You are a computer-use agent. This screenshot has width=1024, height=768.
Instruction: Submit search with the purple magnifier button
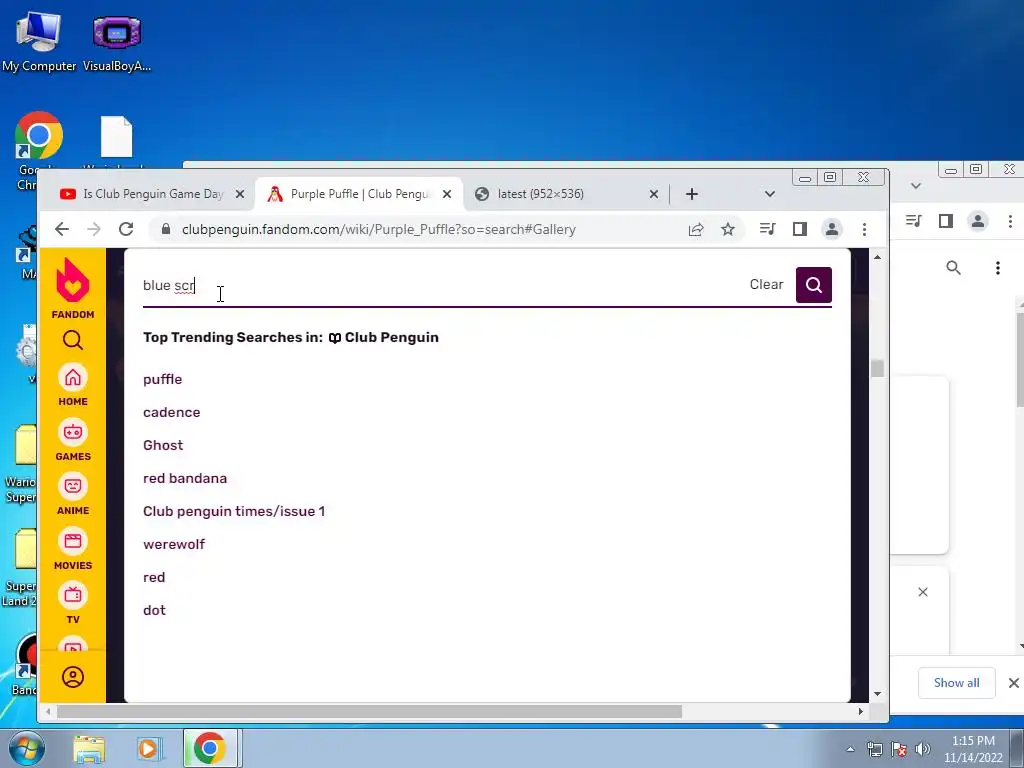814,285
